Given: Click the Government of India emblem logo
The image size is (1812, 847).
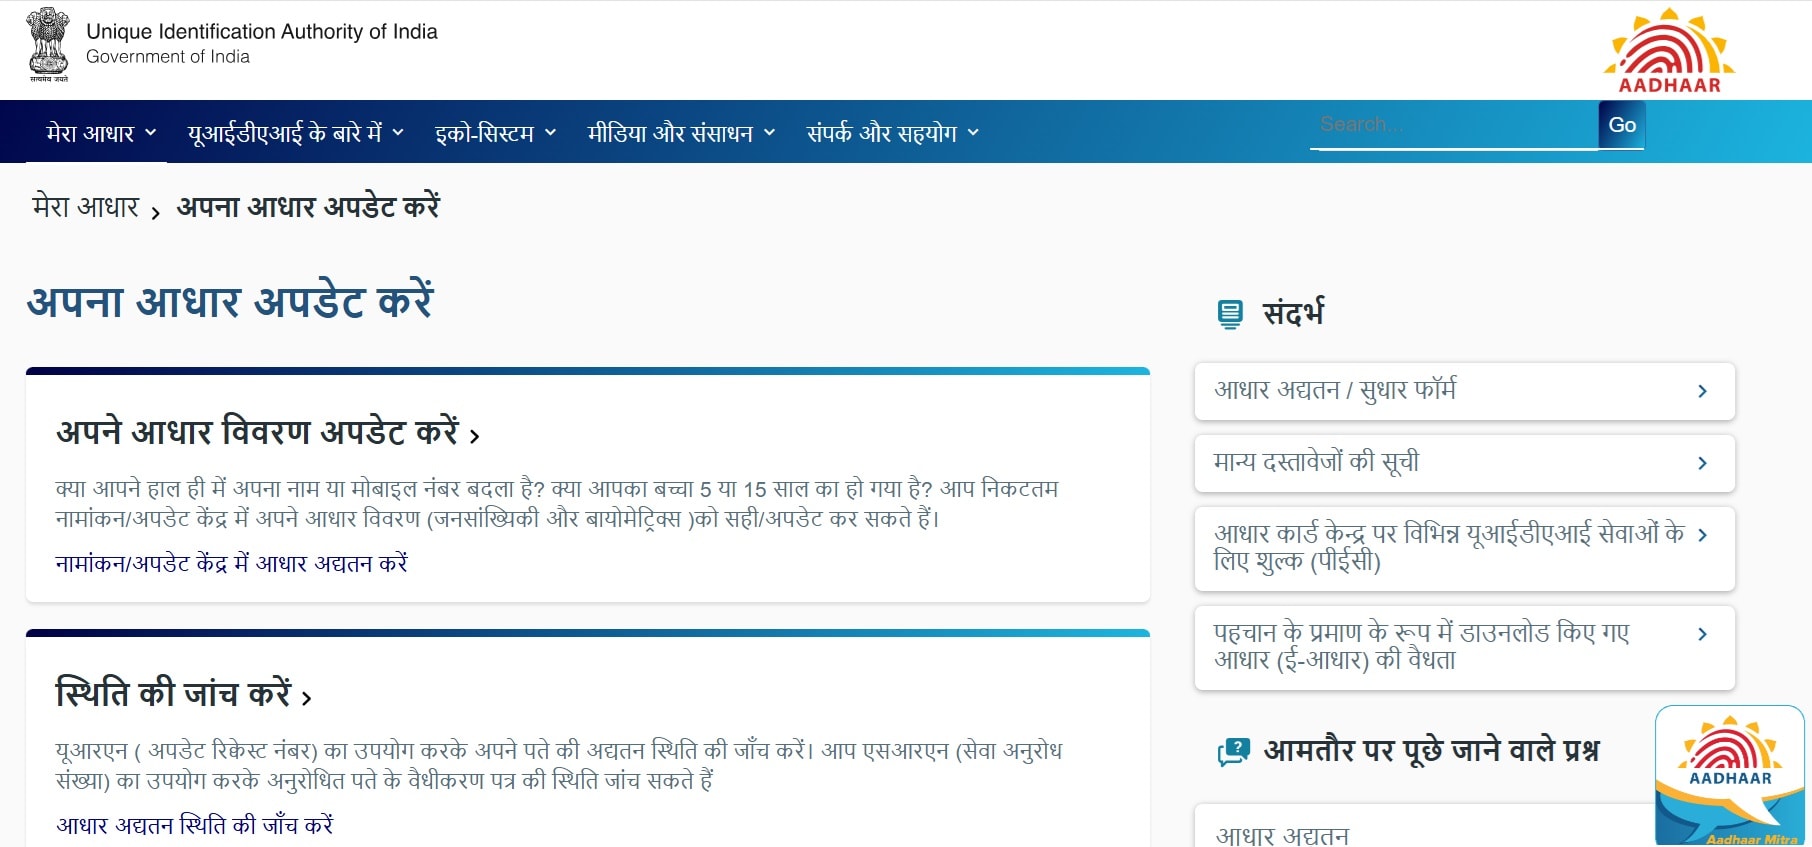Looking at the screenshot, I should (x=48, y=45).
